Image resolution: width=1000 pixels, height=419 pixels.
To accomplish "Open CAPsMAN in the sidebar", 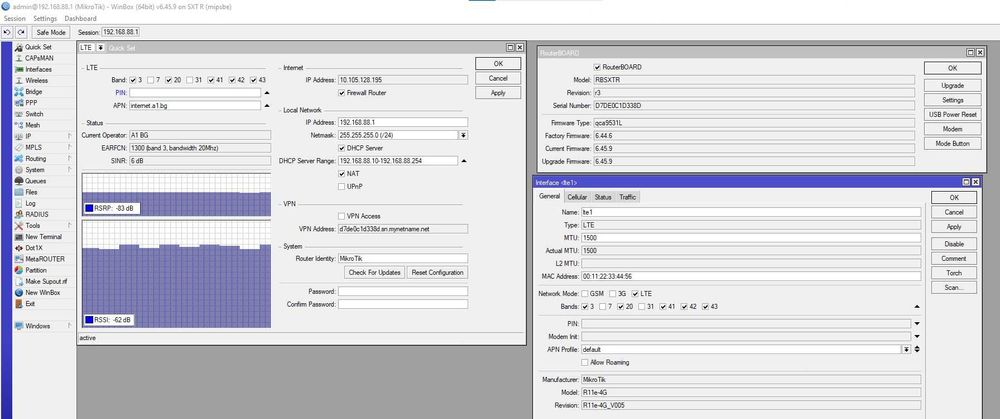I will tap(38, 58).
